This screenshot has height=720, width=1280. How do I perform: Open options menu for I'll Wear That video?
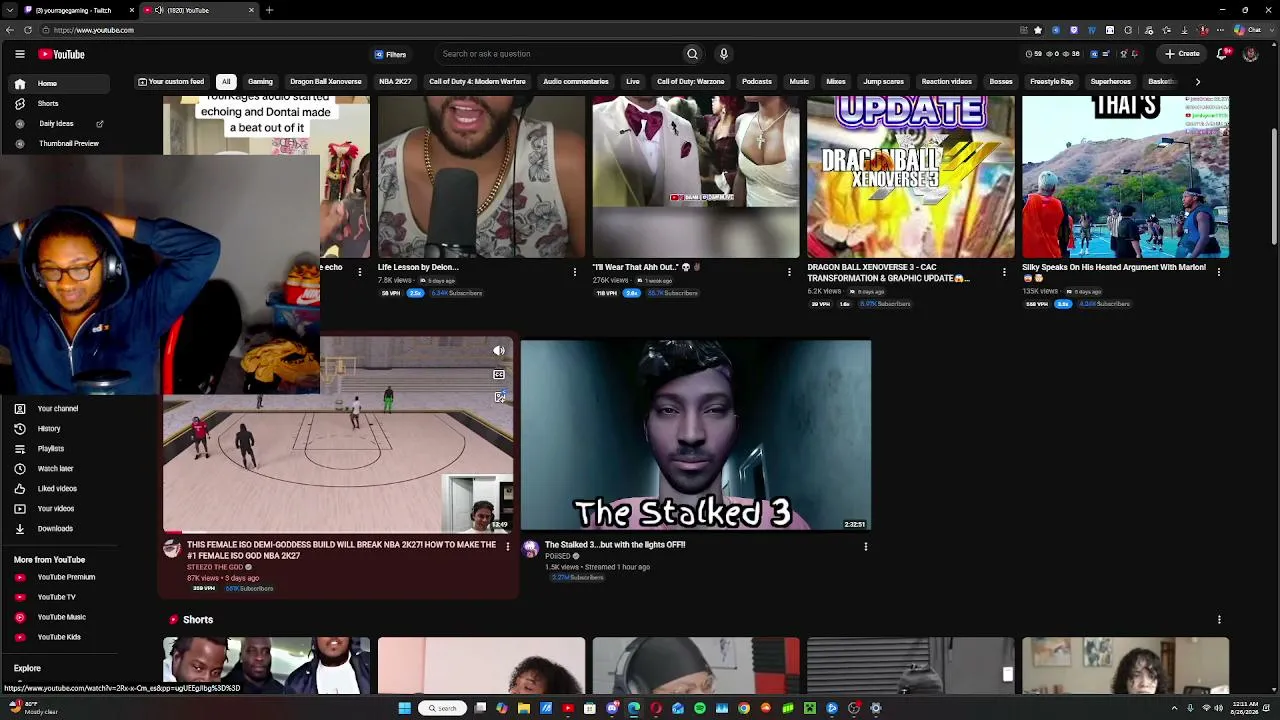tap(790, 271)
